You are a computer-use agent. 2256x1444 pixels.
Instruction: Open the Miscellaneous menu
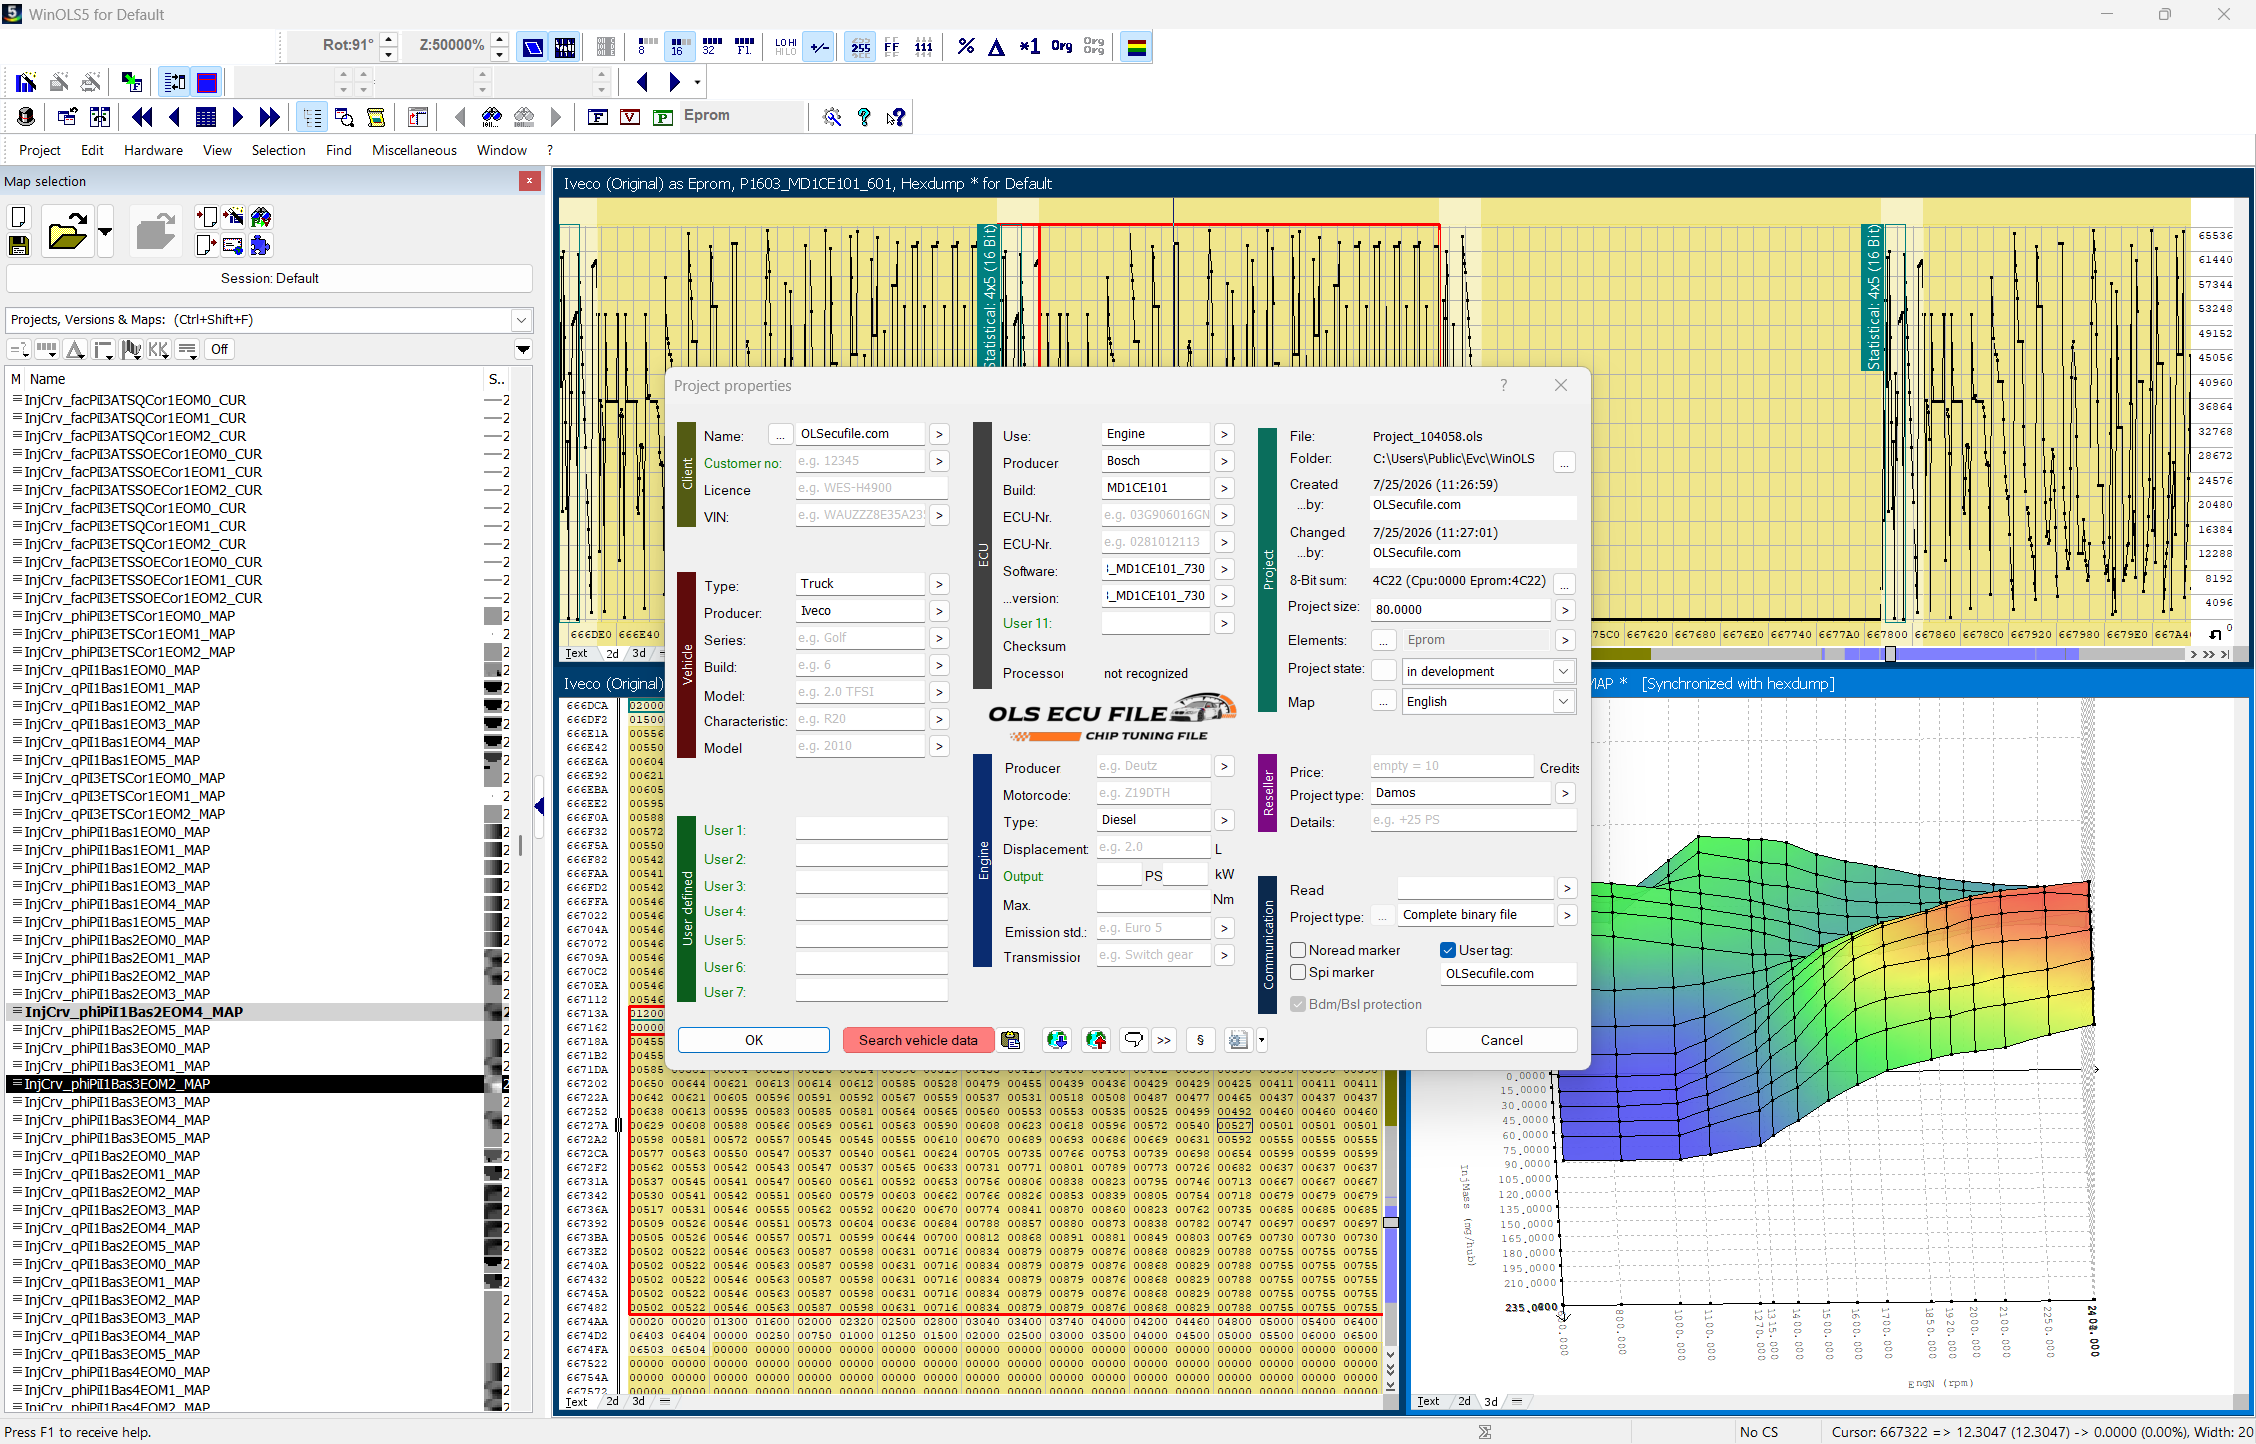pos(414,150)
